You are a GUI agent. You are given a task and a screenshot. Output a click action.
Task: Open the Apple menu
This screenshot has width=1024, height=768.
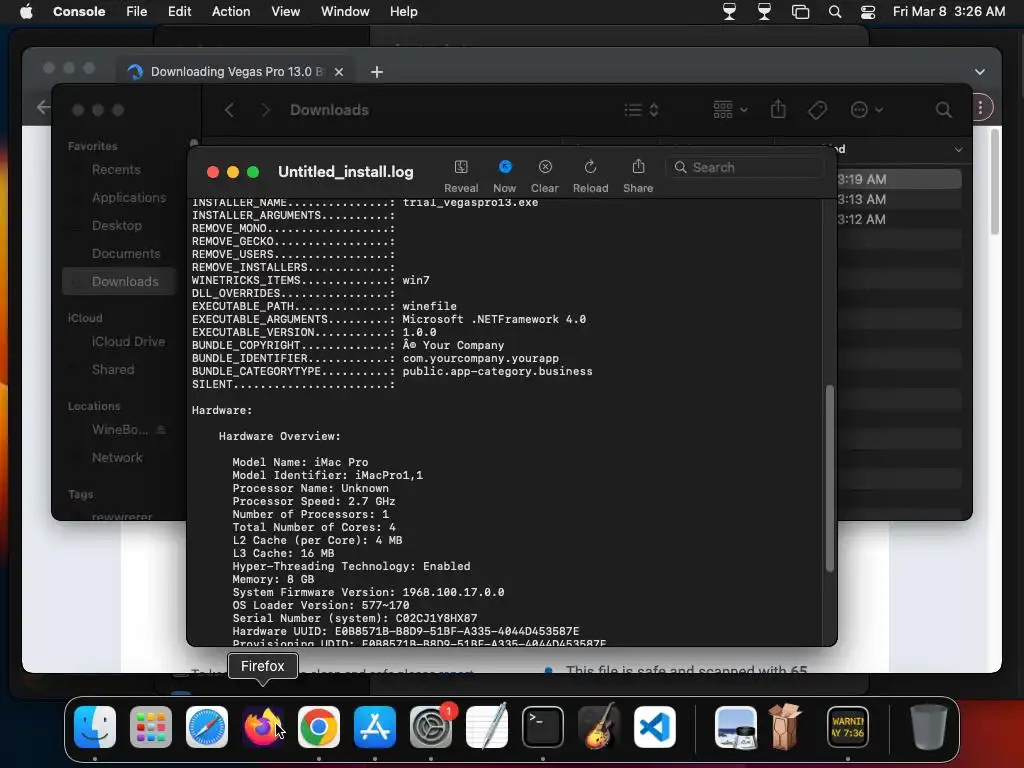coord(26,12)
